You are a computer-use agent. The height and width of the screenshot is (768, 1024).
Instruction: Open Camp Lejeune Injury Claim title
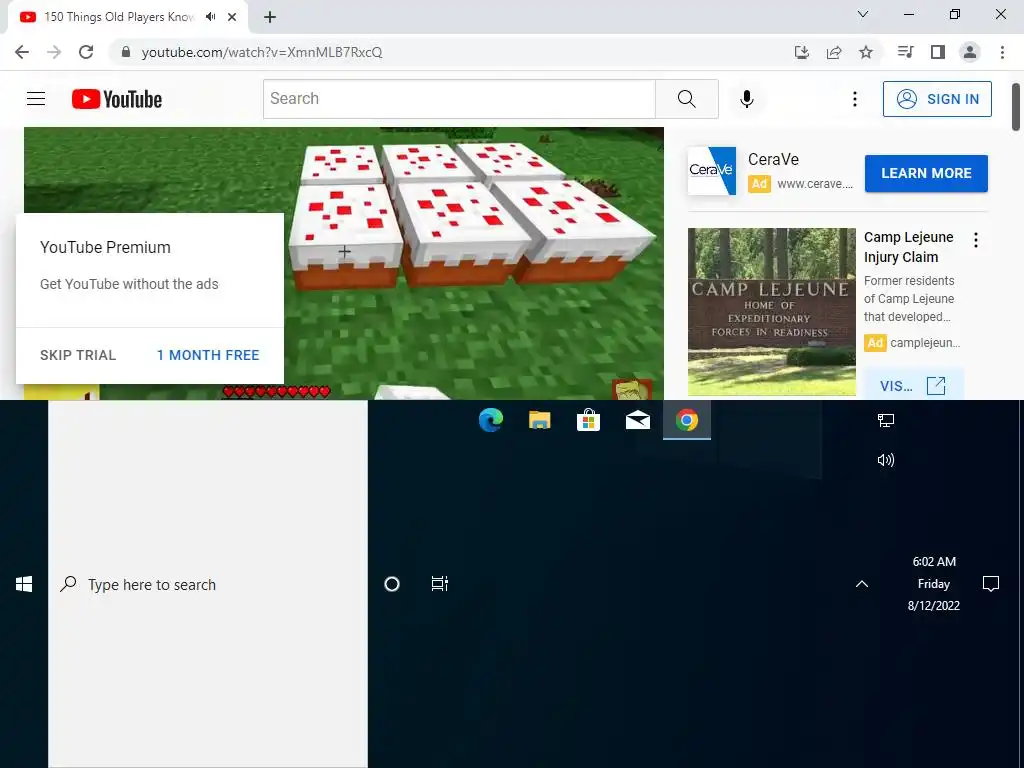908,247
